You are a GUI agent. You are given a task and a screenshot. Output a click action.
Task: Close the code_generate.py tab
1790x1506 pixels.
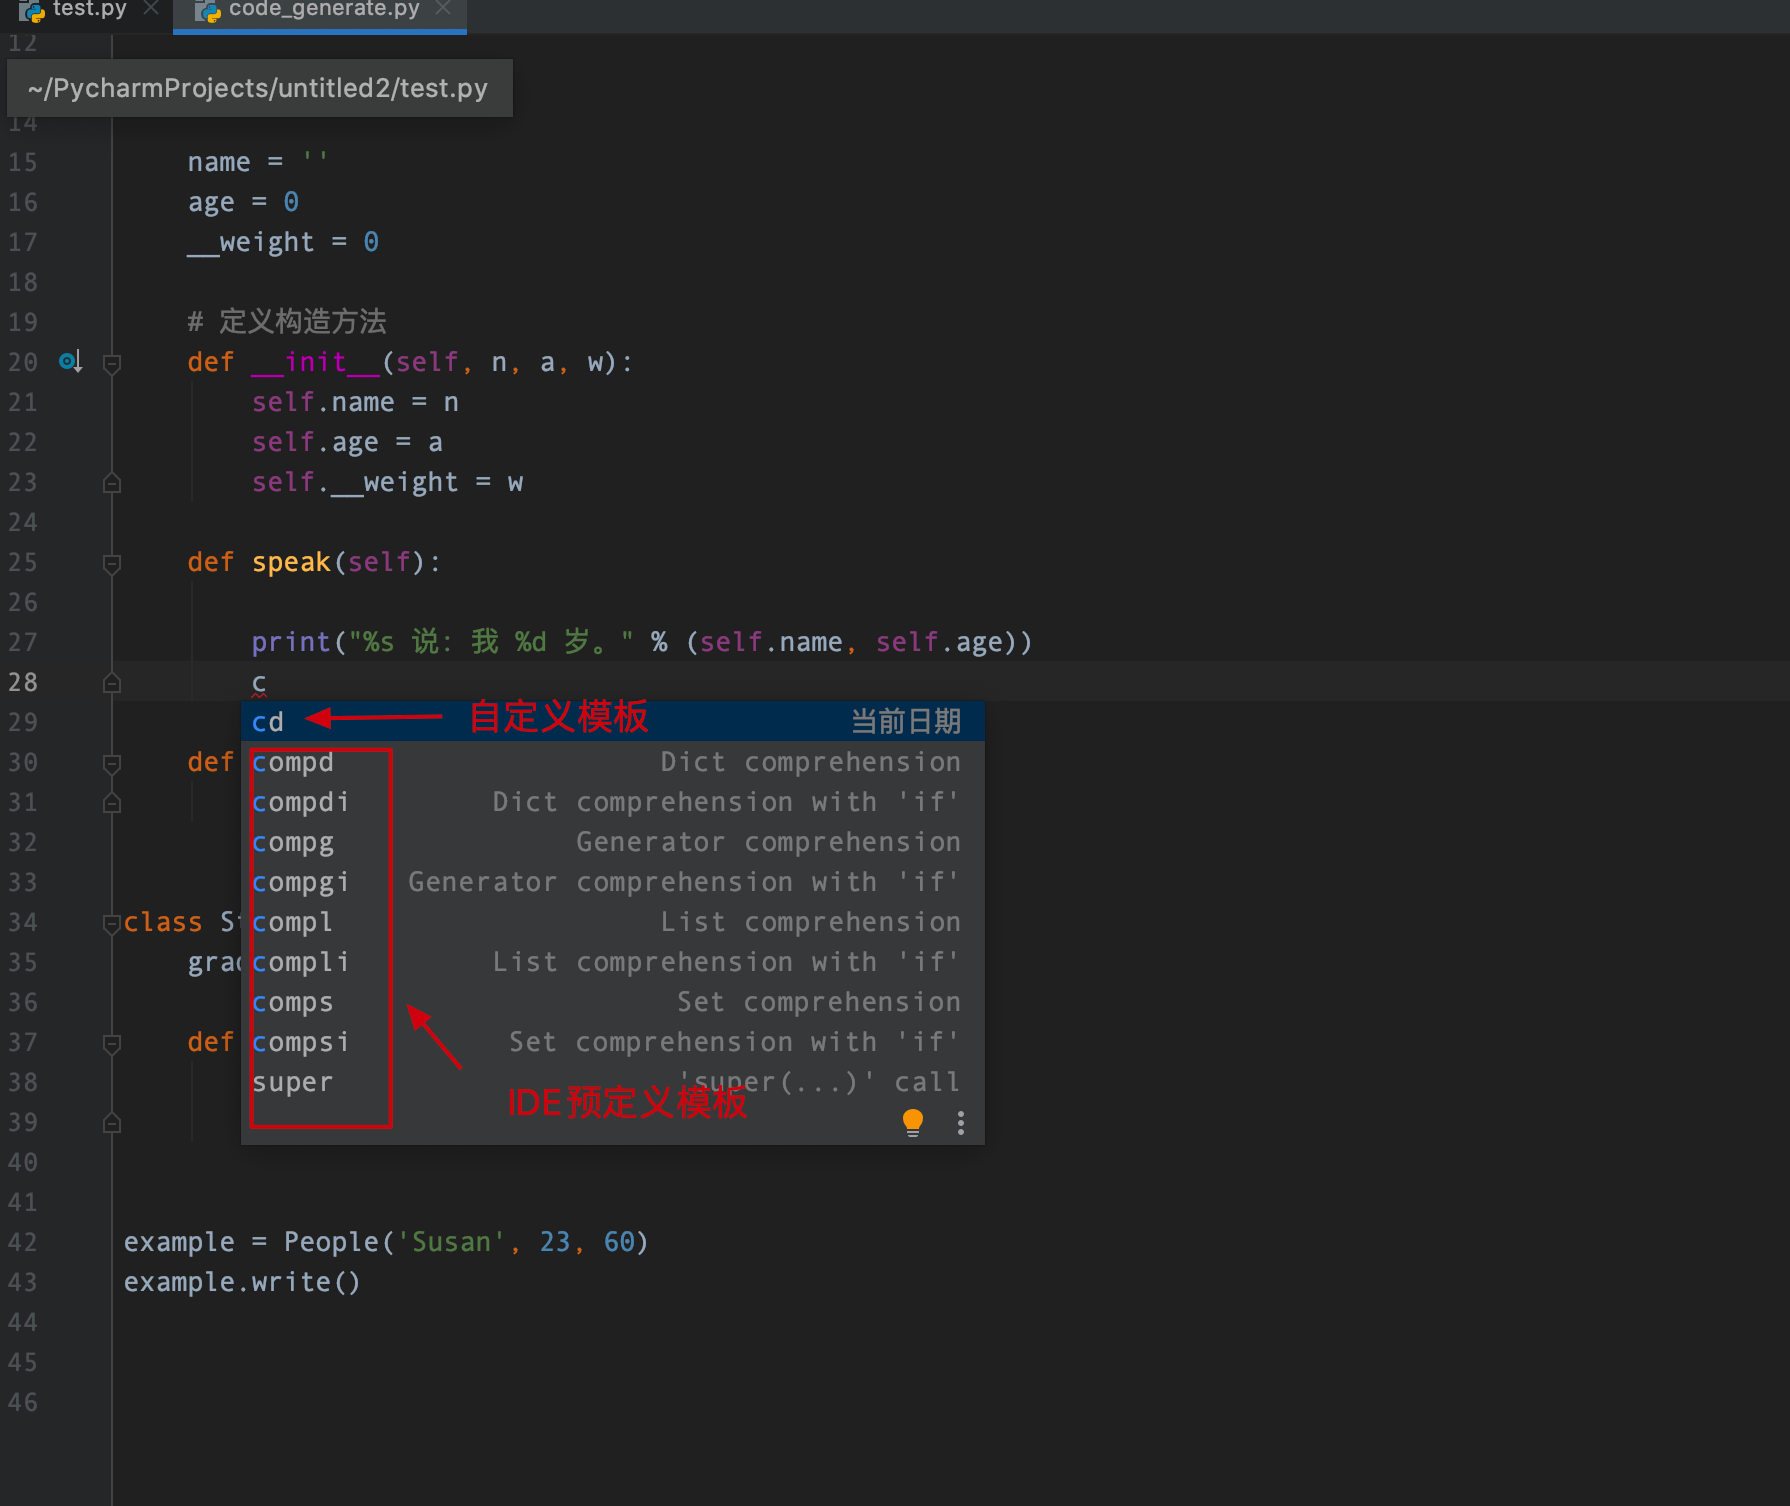tap(443, 8)
